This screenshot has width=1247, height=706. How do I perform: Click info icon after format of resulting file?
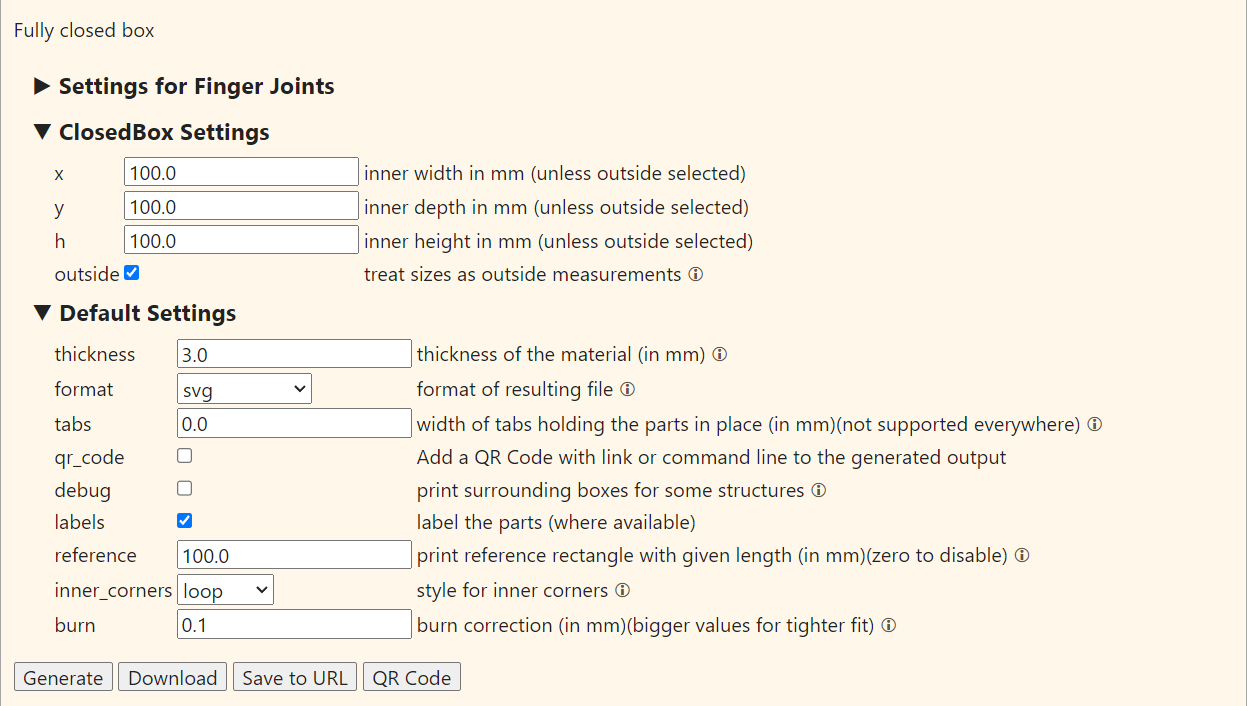(x=627, y=389)
